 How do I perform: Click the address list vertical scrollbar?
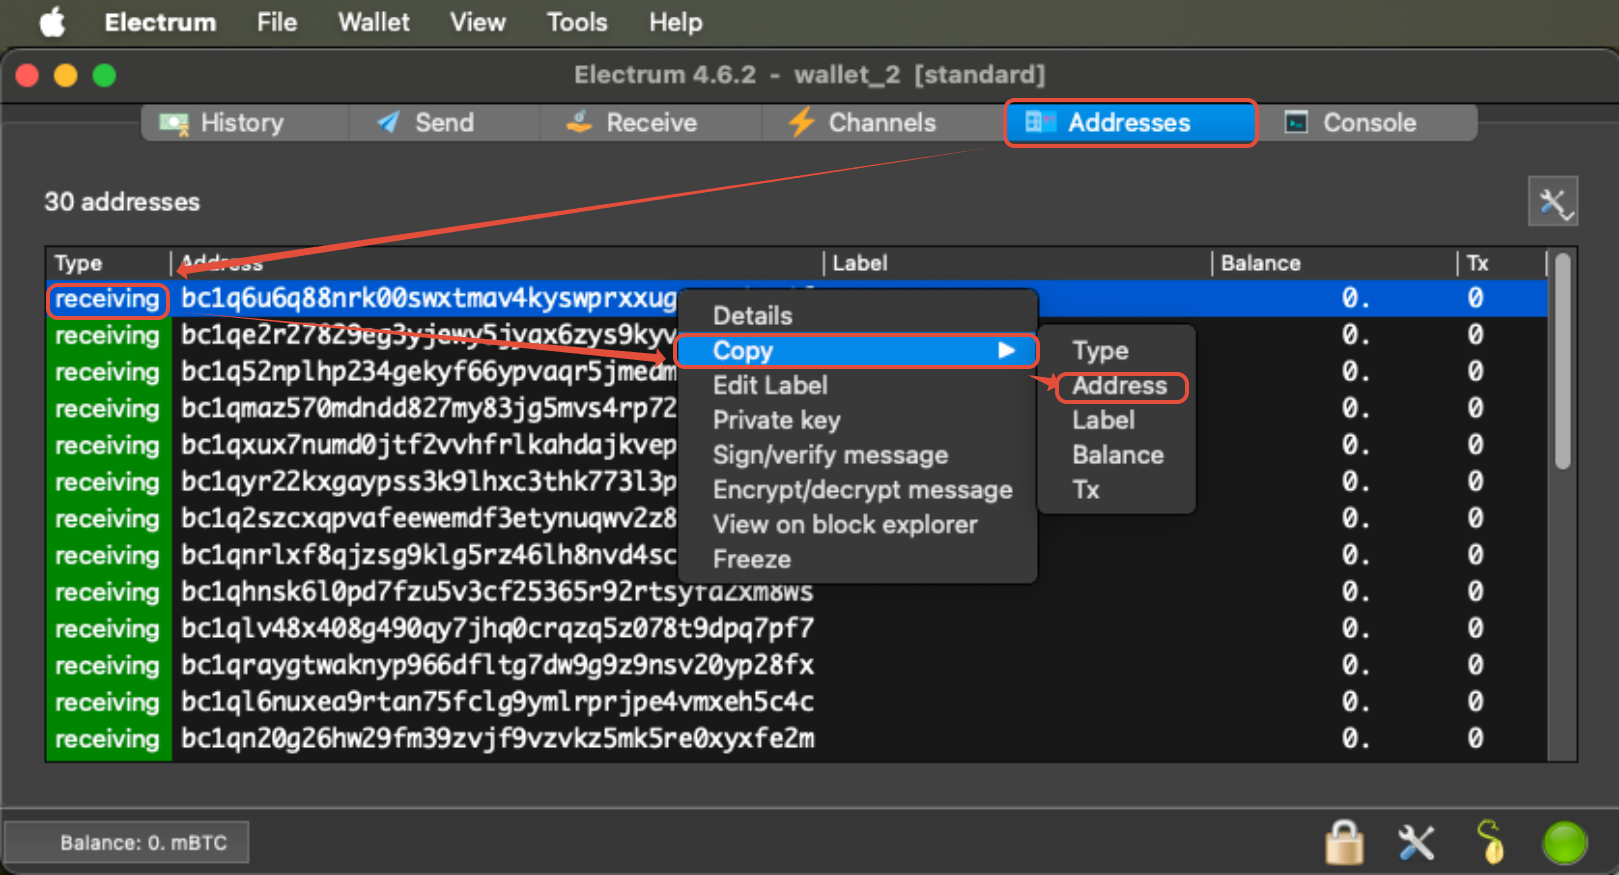[1563, 361]
